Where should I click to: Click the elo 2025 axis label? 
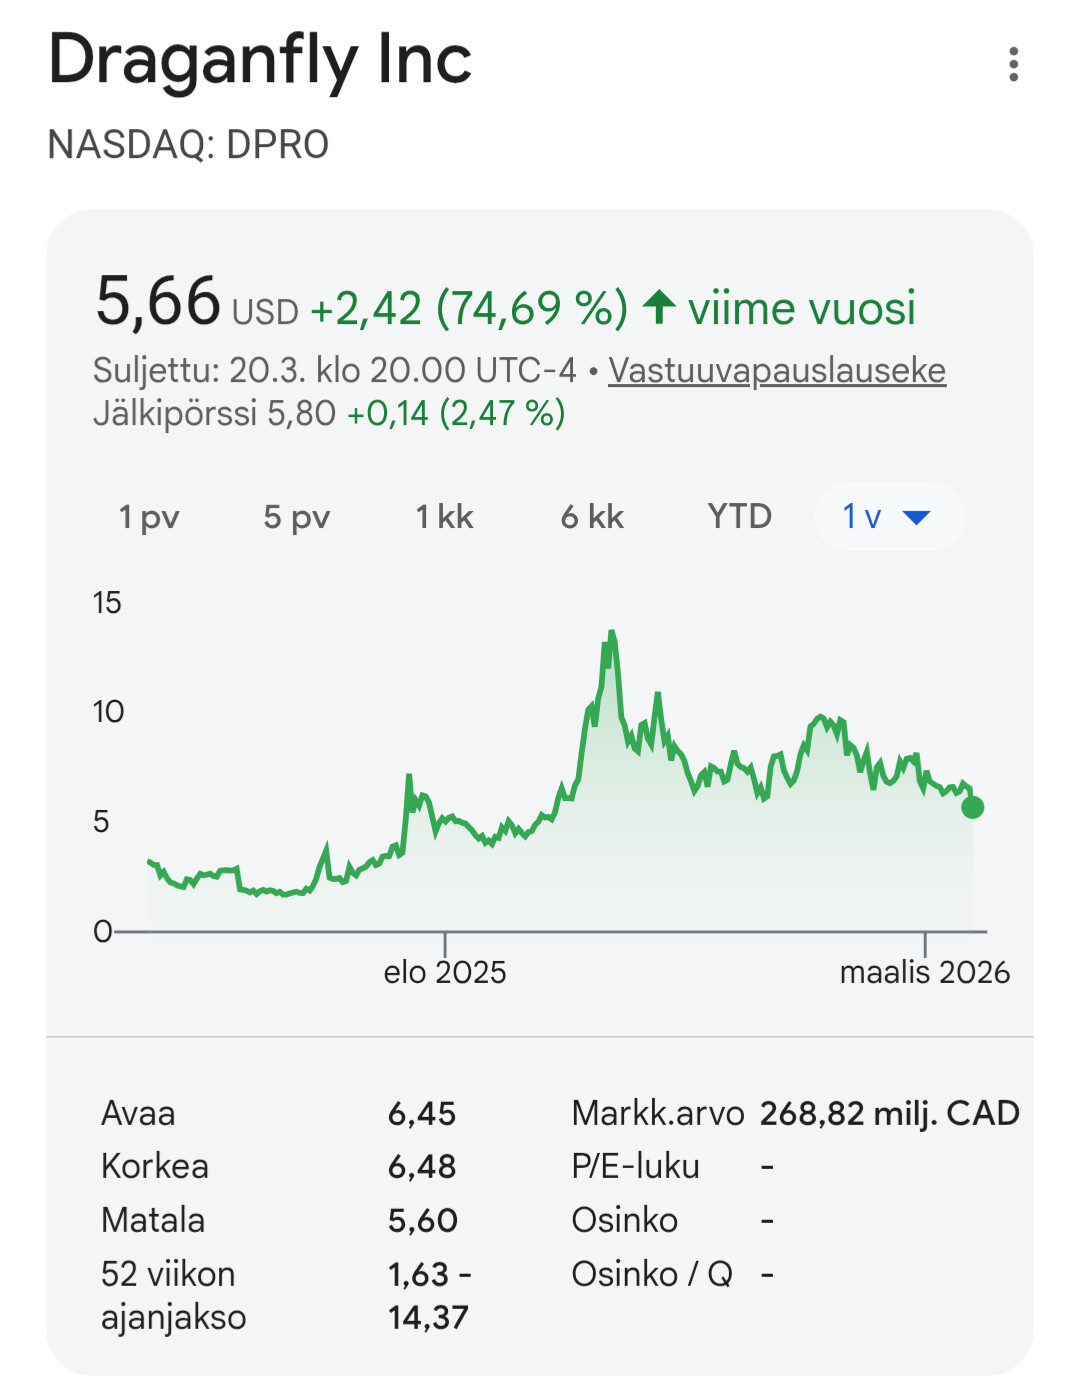[x=445, y=972]
